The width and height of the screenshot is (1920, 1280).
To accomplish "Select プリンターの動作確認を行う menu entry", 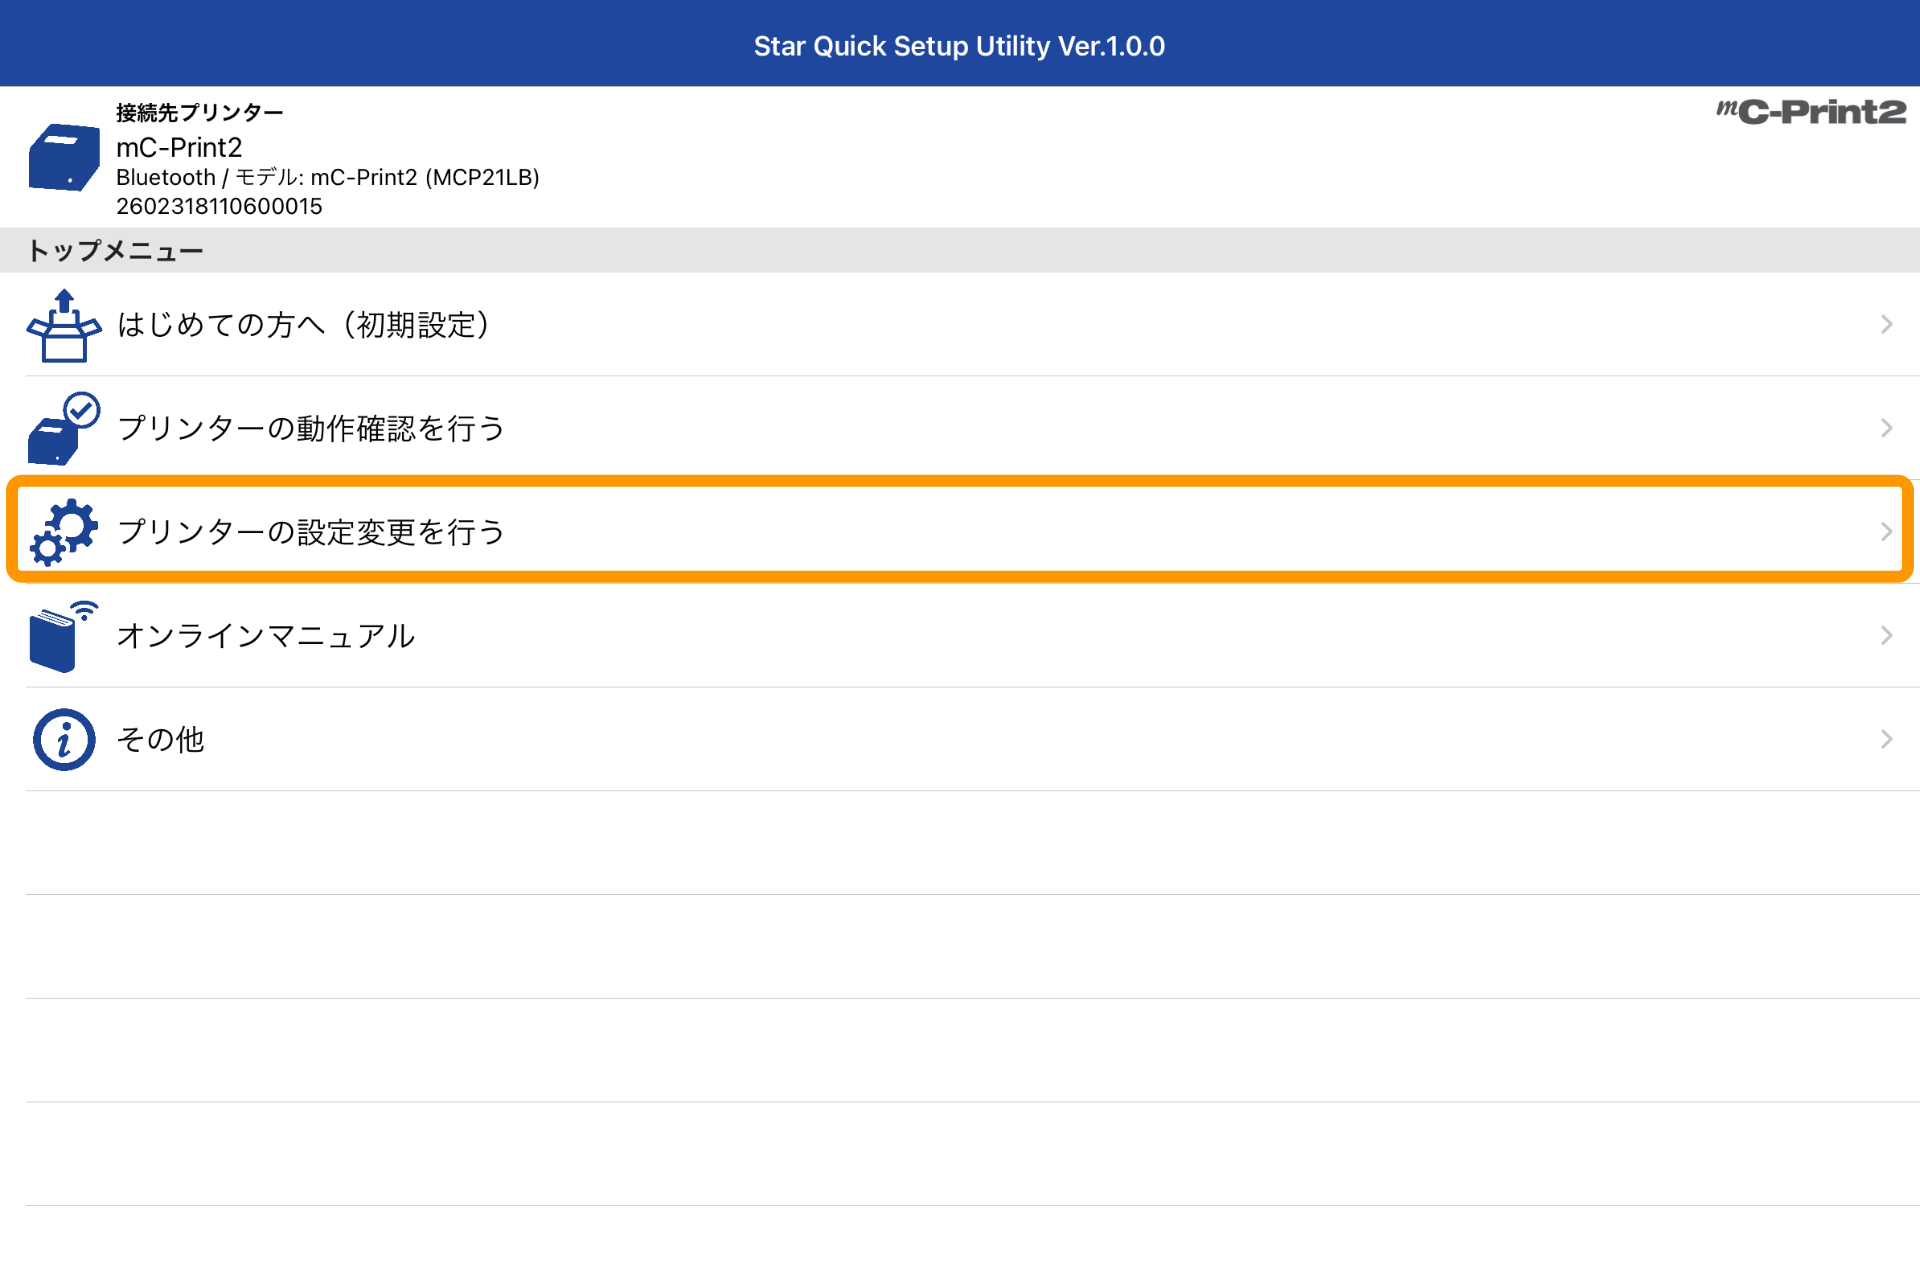I will pyautogui.click(x=311, y=428).
